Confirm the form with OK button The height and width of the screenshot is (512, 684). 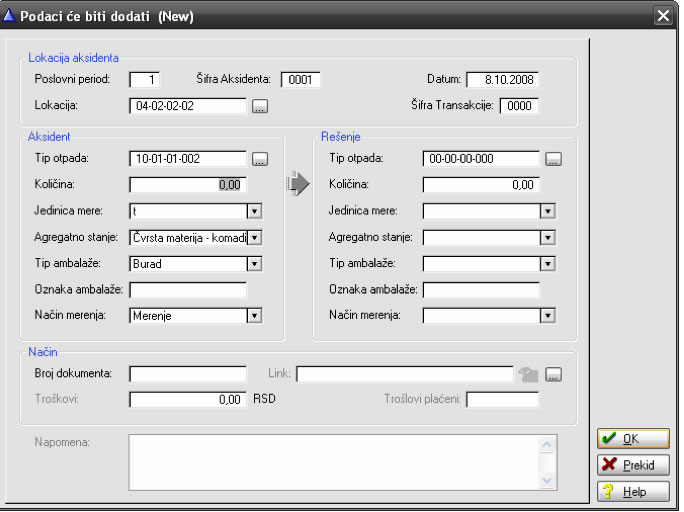click(633, 439)
